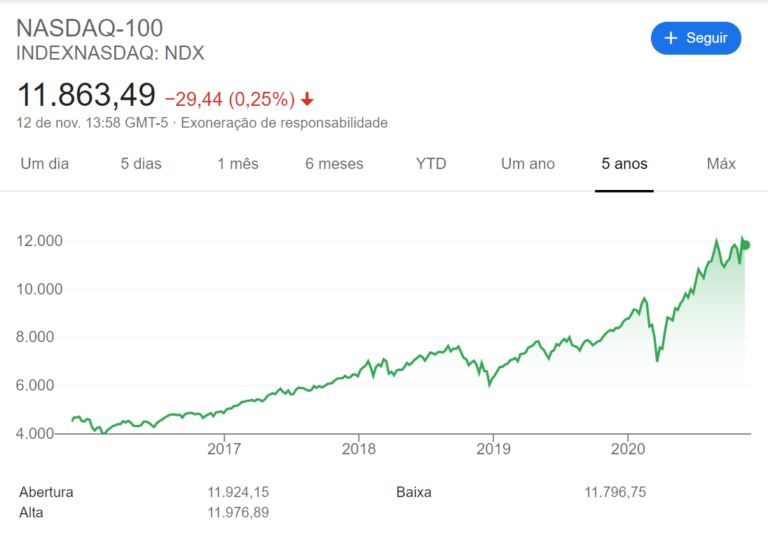Image resolution: width=768 pixels, height=537 pixels.
Task: Show the Máx chart range
Action: pyautogui.click(x=721, y=163)
